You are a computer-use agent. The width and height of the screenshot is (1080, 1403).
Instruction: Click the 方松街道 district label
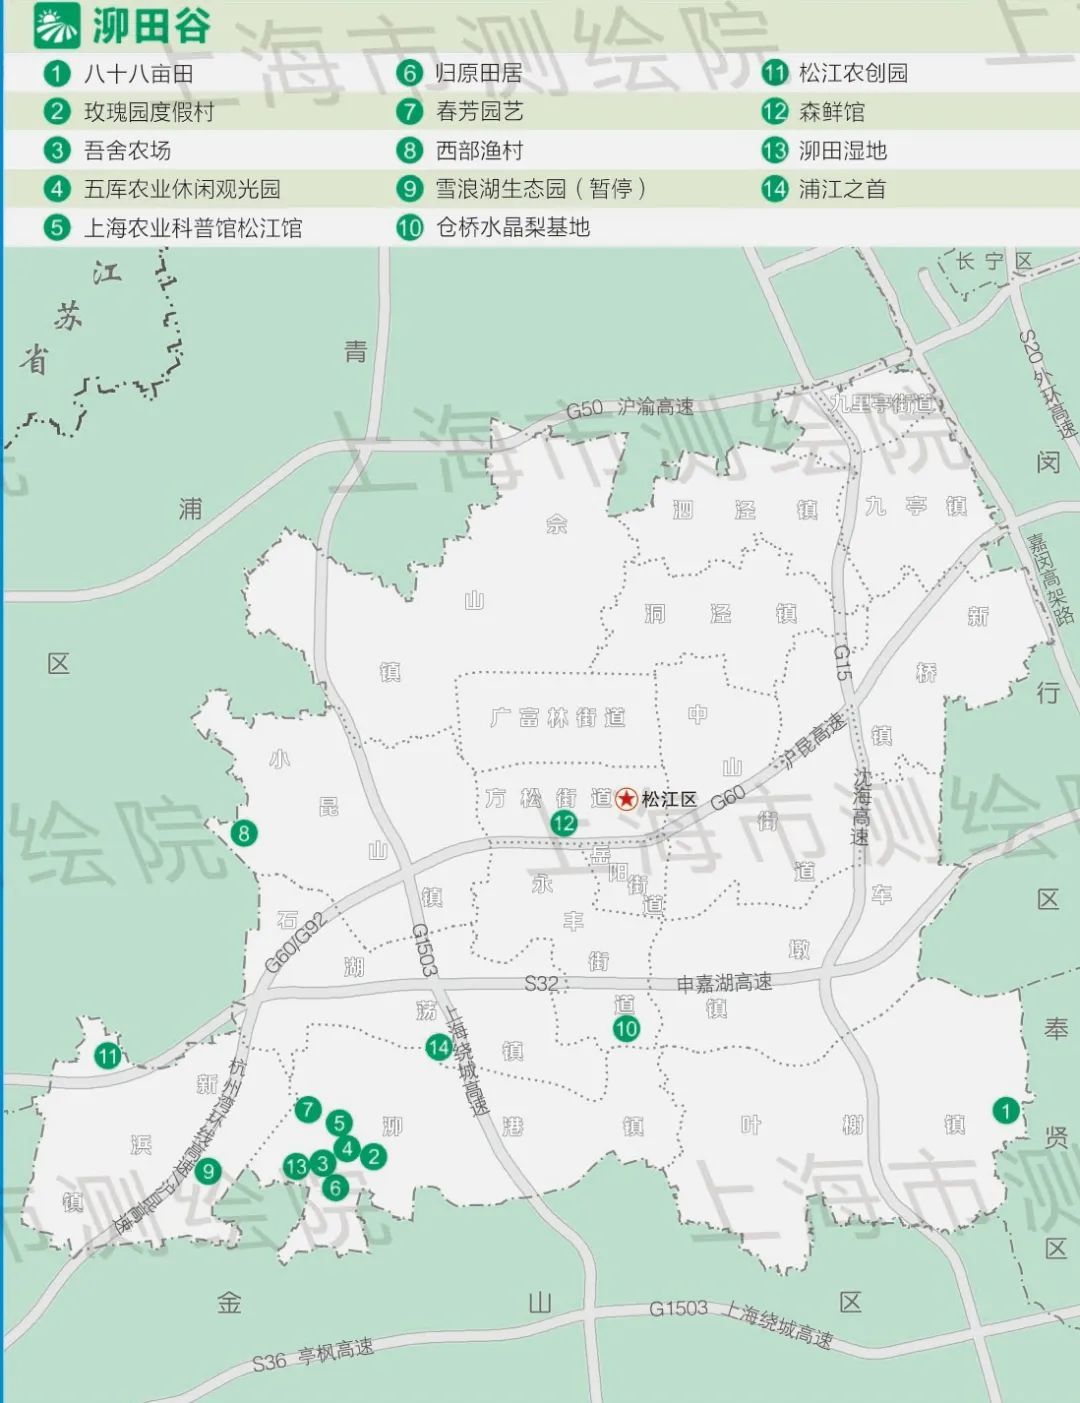(x=549, y=798)
